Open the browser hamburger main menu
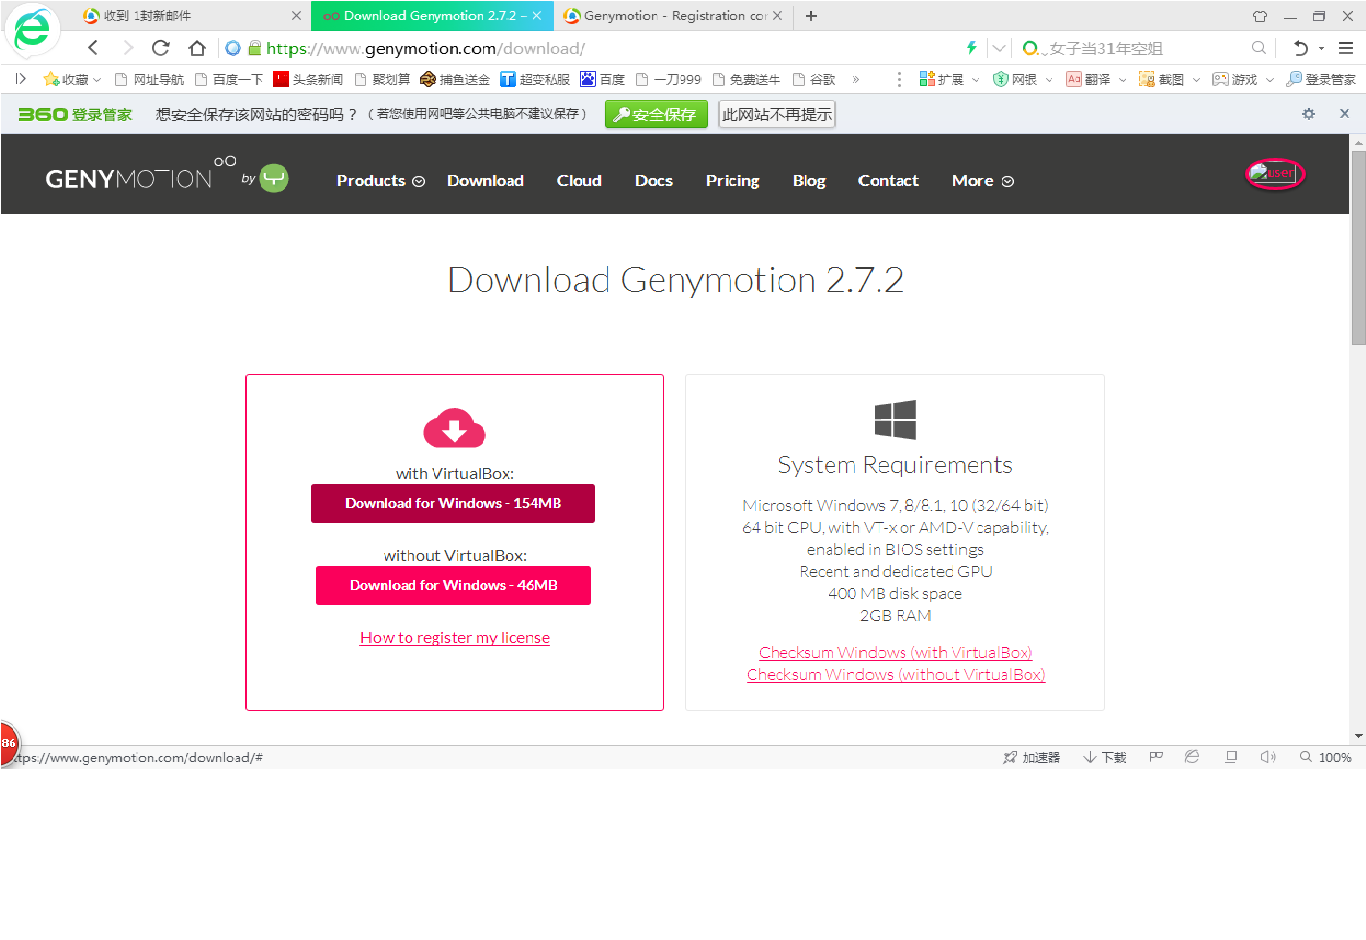The height and width of the screenshot is (940, 1366). pos(1346,48)
